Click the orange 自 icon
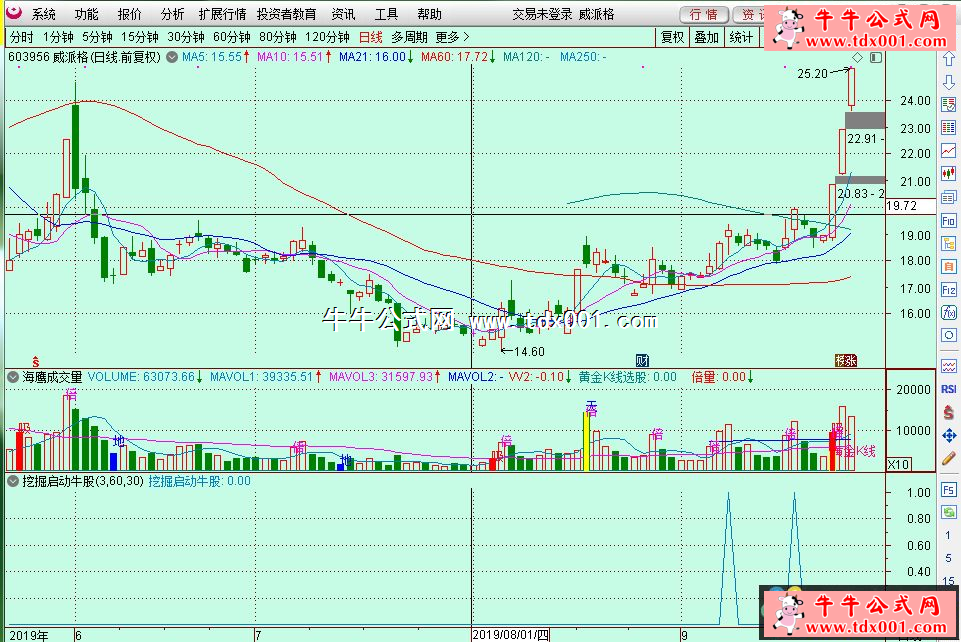This screenshot has height=642, width=961. coord(948,266)
